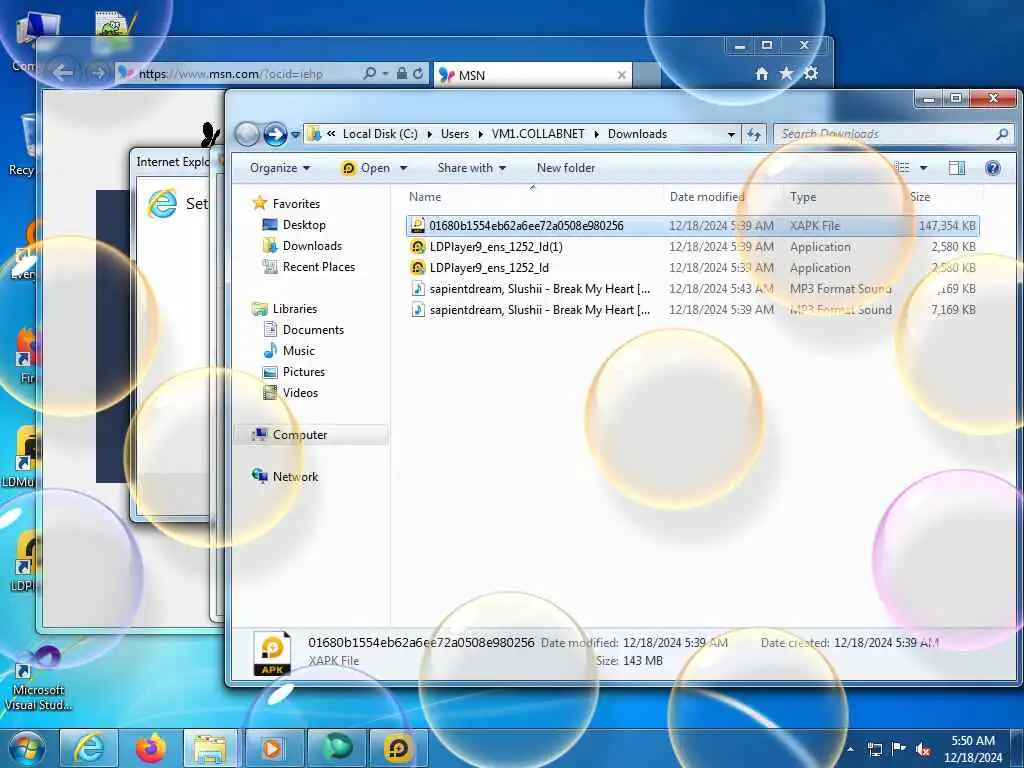Expand the view options dropdown arrow
This screenshot has height=768, width=1024.
[x=923, y=168]
